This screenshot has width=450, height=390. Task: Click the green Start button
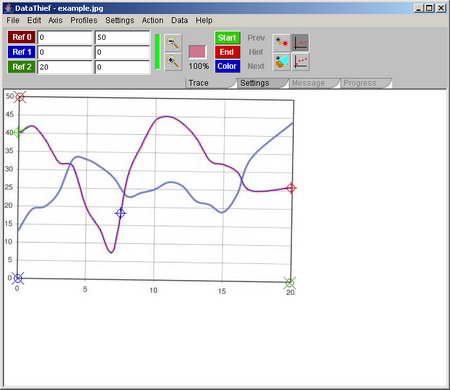pos(227,38)
